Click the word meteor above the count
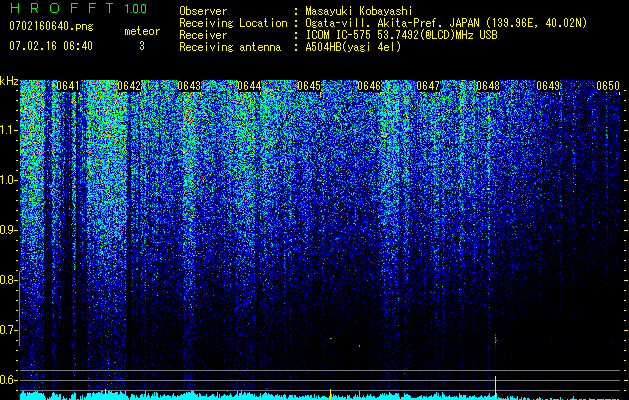Viewport: 629px width, 400px height. click(x=142, y=31)
